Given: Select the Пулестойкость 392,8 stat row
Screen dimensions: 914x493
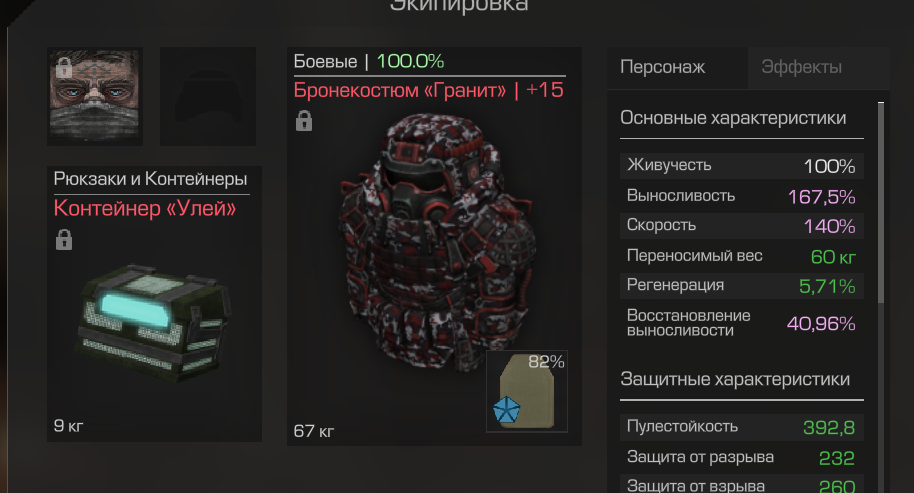Looking at the screenshot, I should coord(741,427).
